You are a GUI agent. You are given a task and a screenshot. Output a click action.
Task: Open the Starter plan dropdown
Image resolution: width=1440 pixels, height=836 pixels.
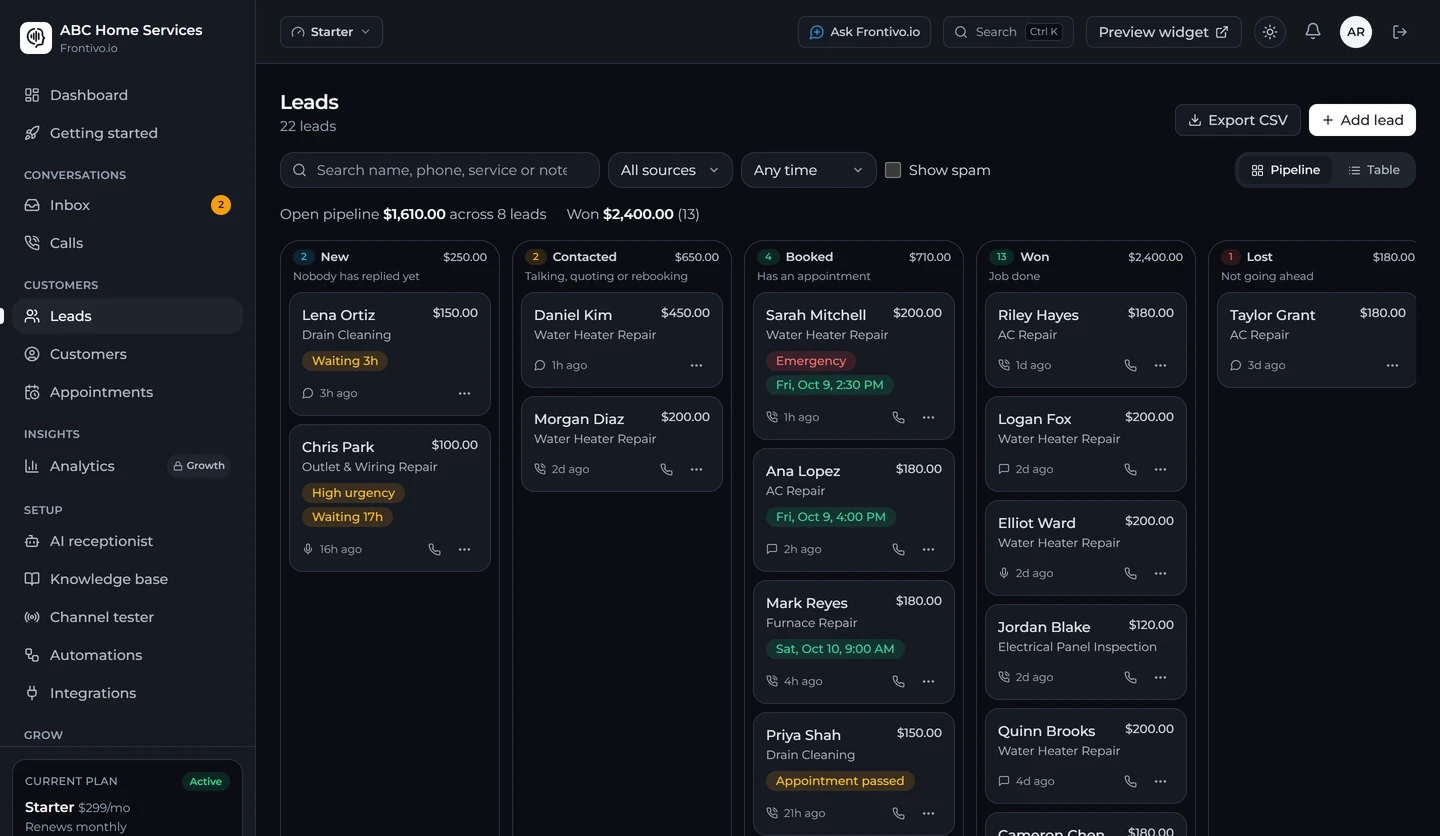click(331, 32)
